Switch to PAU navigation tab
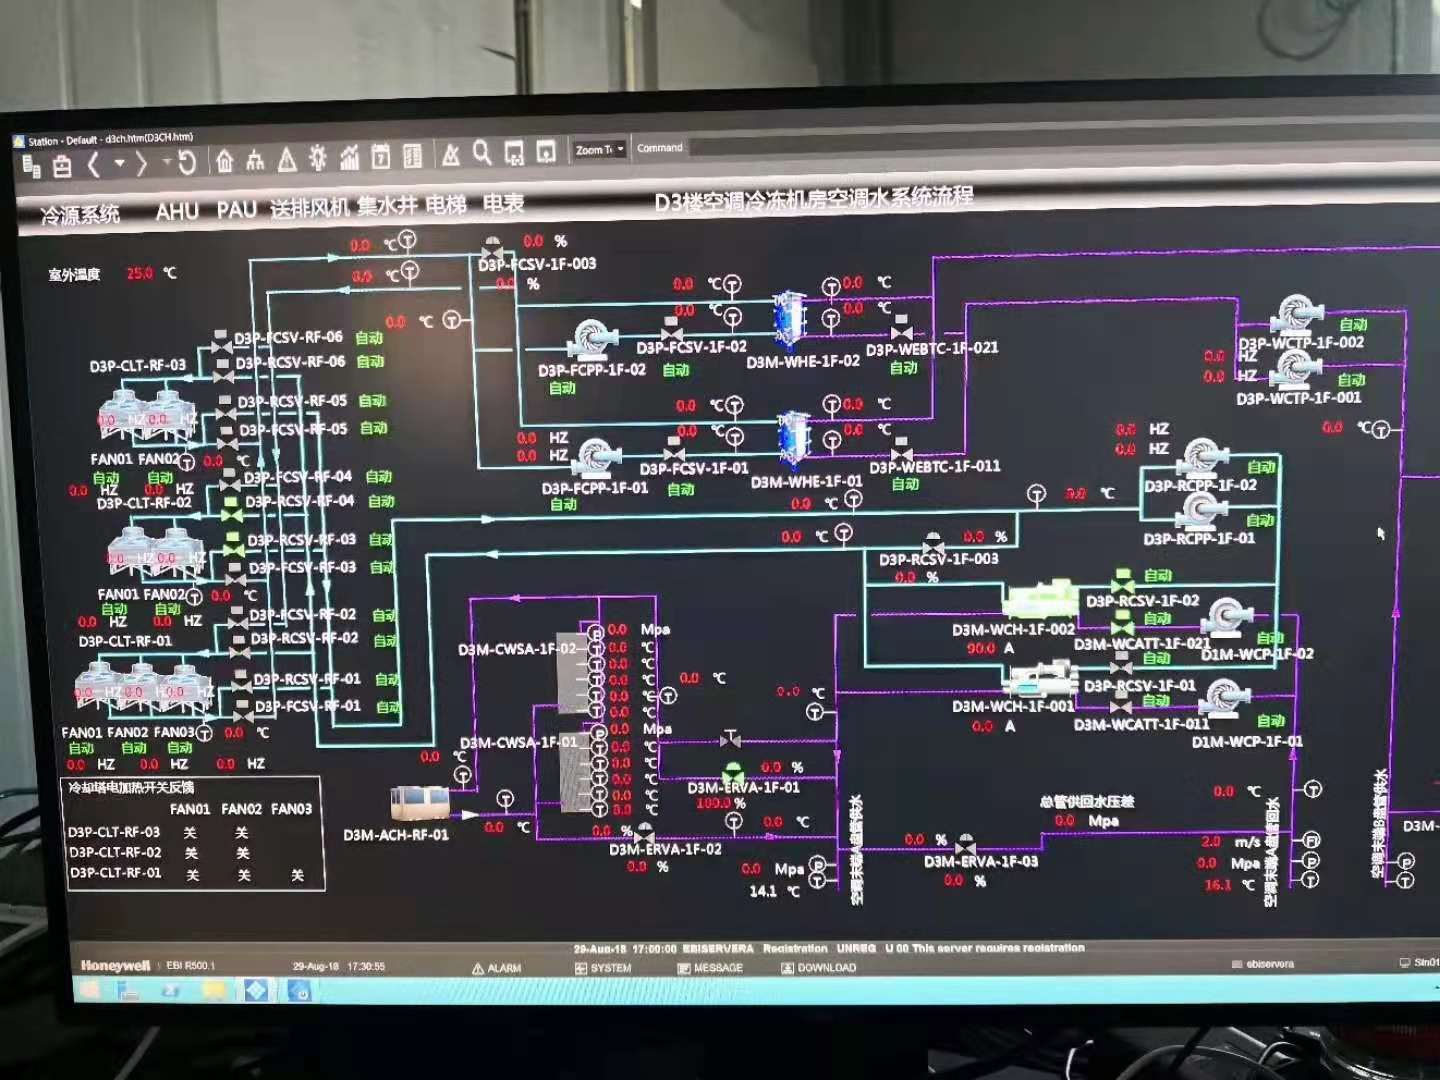This screenshot has height=1080, width=1440. (237, 209)
